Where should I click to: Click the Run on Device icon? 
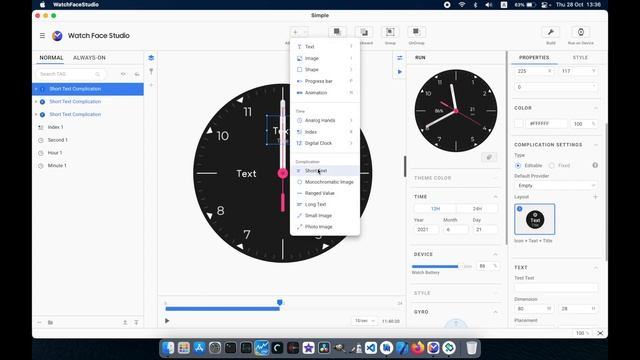point(580,32)
